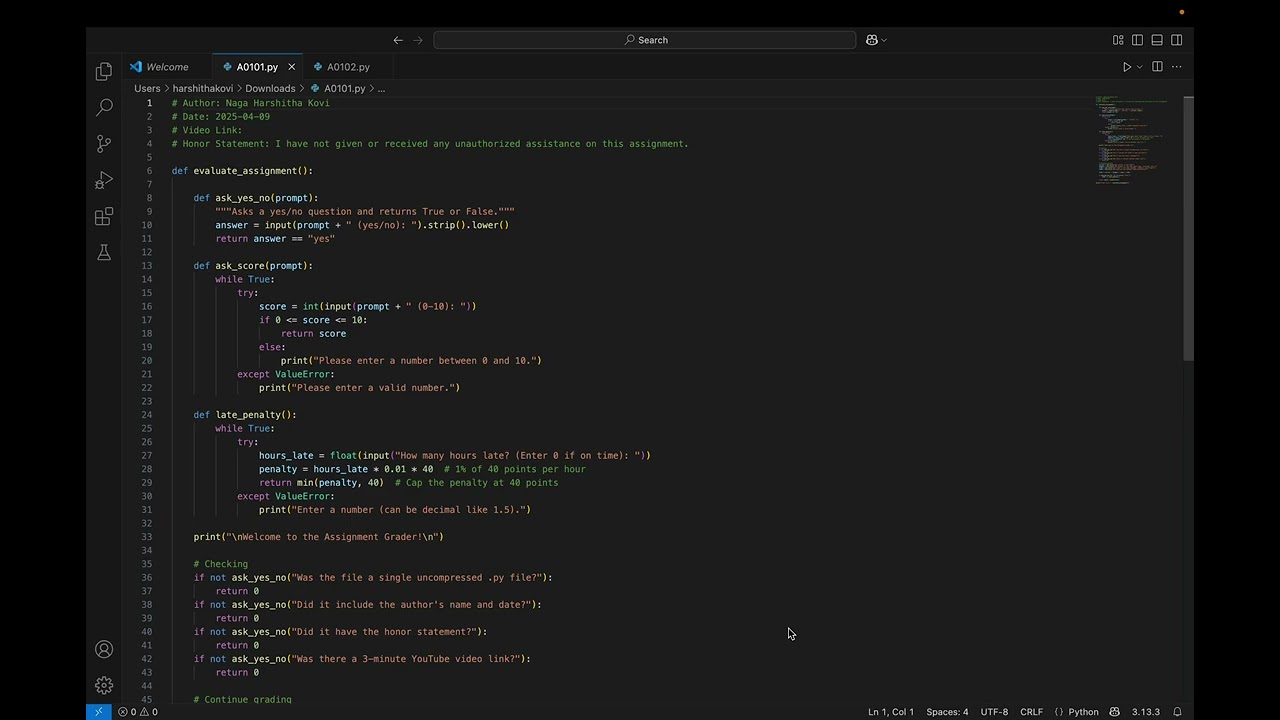
Task: Click the 'def late_penalty():' line
Action: coord(245,415)
